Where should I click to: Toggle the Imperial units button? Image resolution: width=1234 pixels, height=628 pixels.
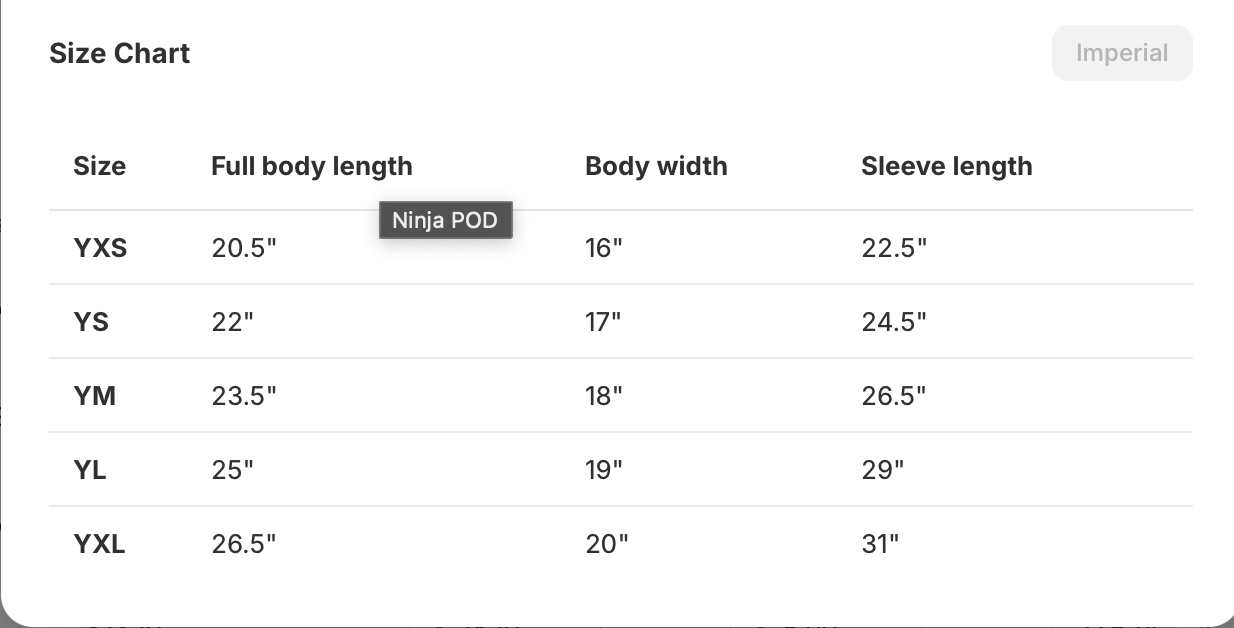(x=1121, y=53)
